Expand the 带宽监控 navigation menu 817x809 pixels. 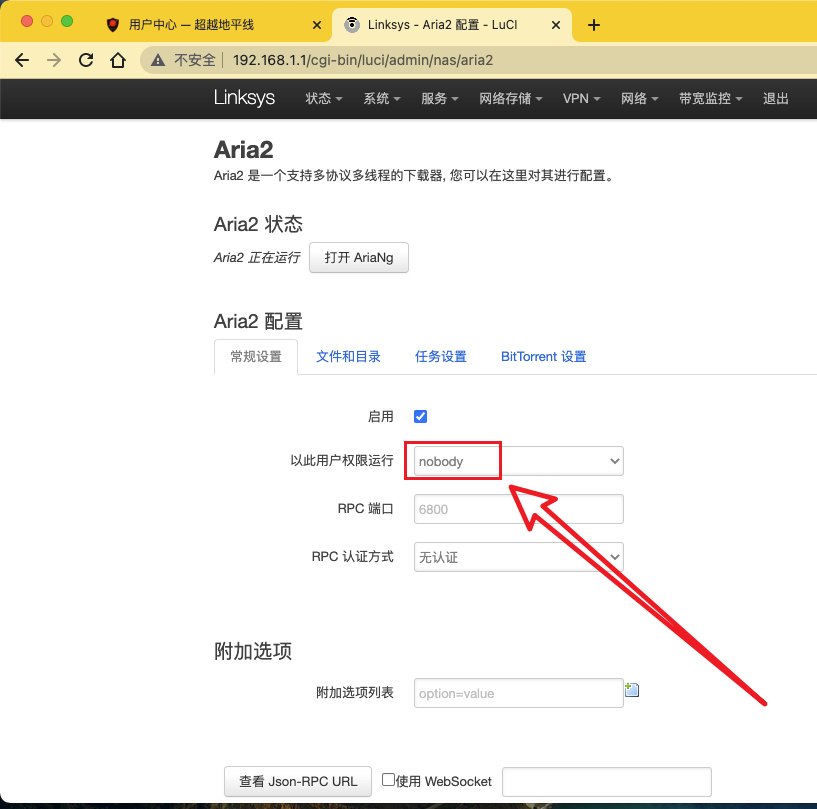point(711,98)
